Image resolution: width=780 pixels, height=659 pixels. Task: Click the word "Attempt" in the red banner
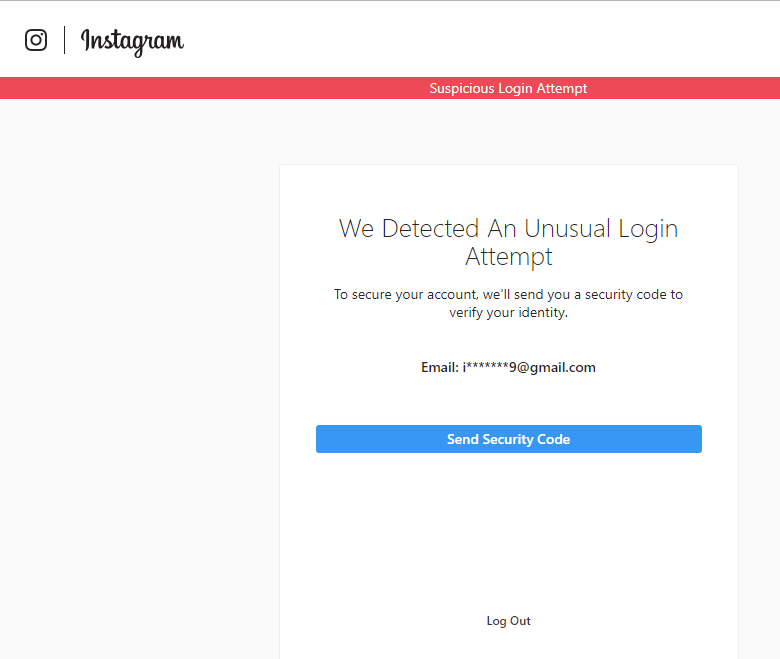561,88
